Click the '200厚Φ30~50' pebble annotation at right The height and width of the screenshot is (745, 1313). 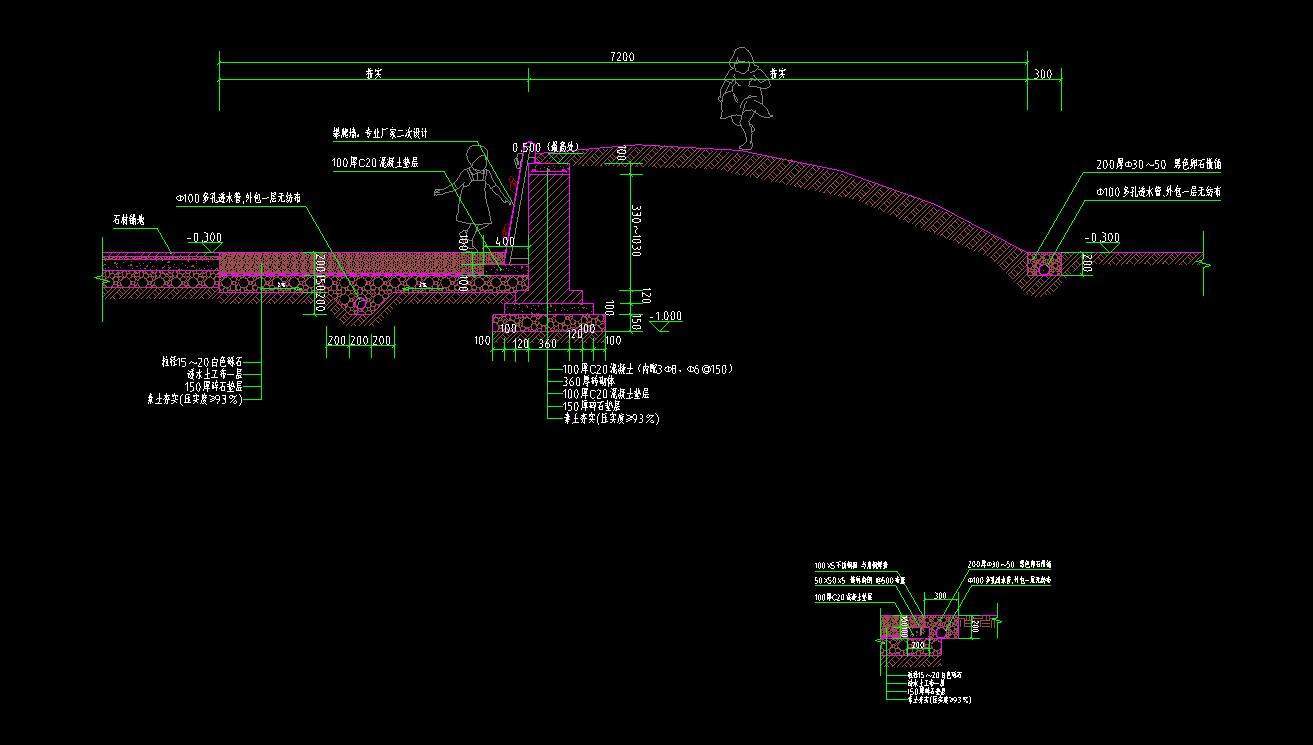pyautogui.click(x=1158, y=164)
